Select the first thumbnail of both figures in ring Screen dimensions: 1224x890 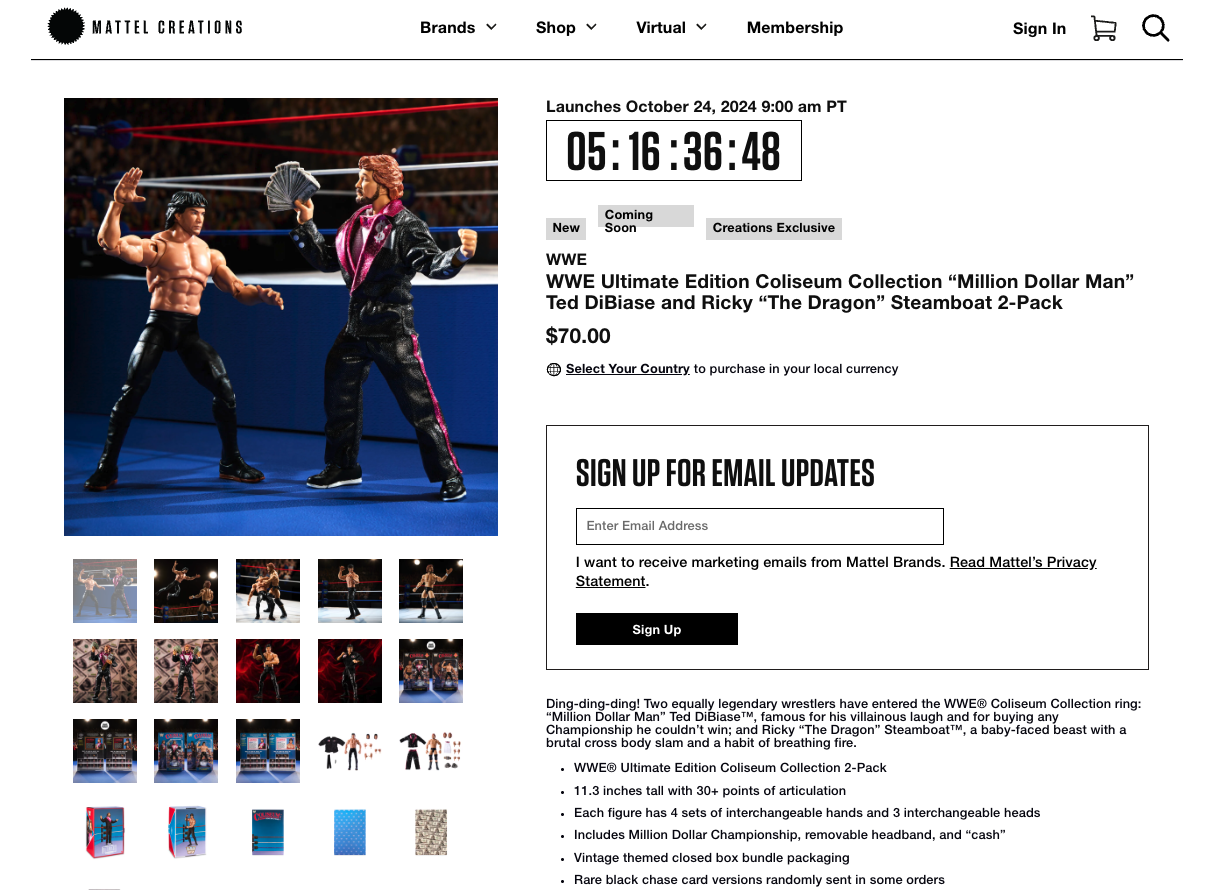click(x=105, y=591)
